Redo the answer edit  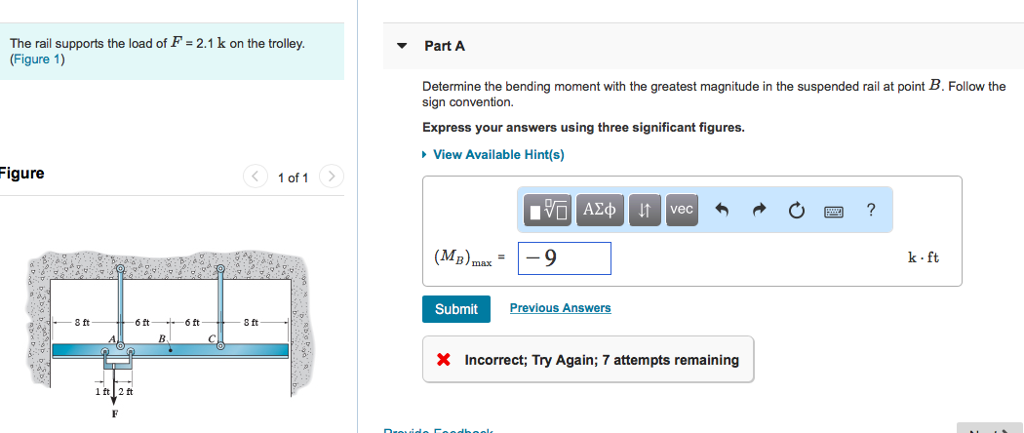click(x=758, y=210)
